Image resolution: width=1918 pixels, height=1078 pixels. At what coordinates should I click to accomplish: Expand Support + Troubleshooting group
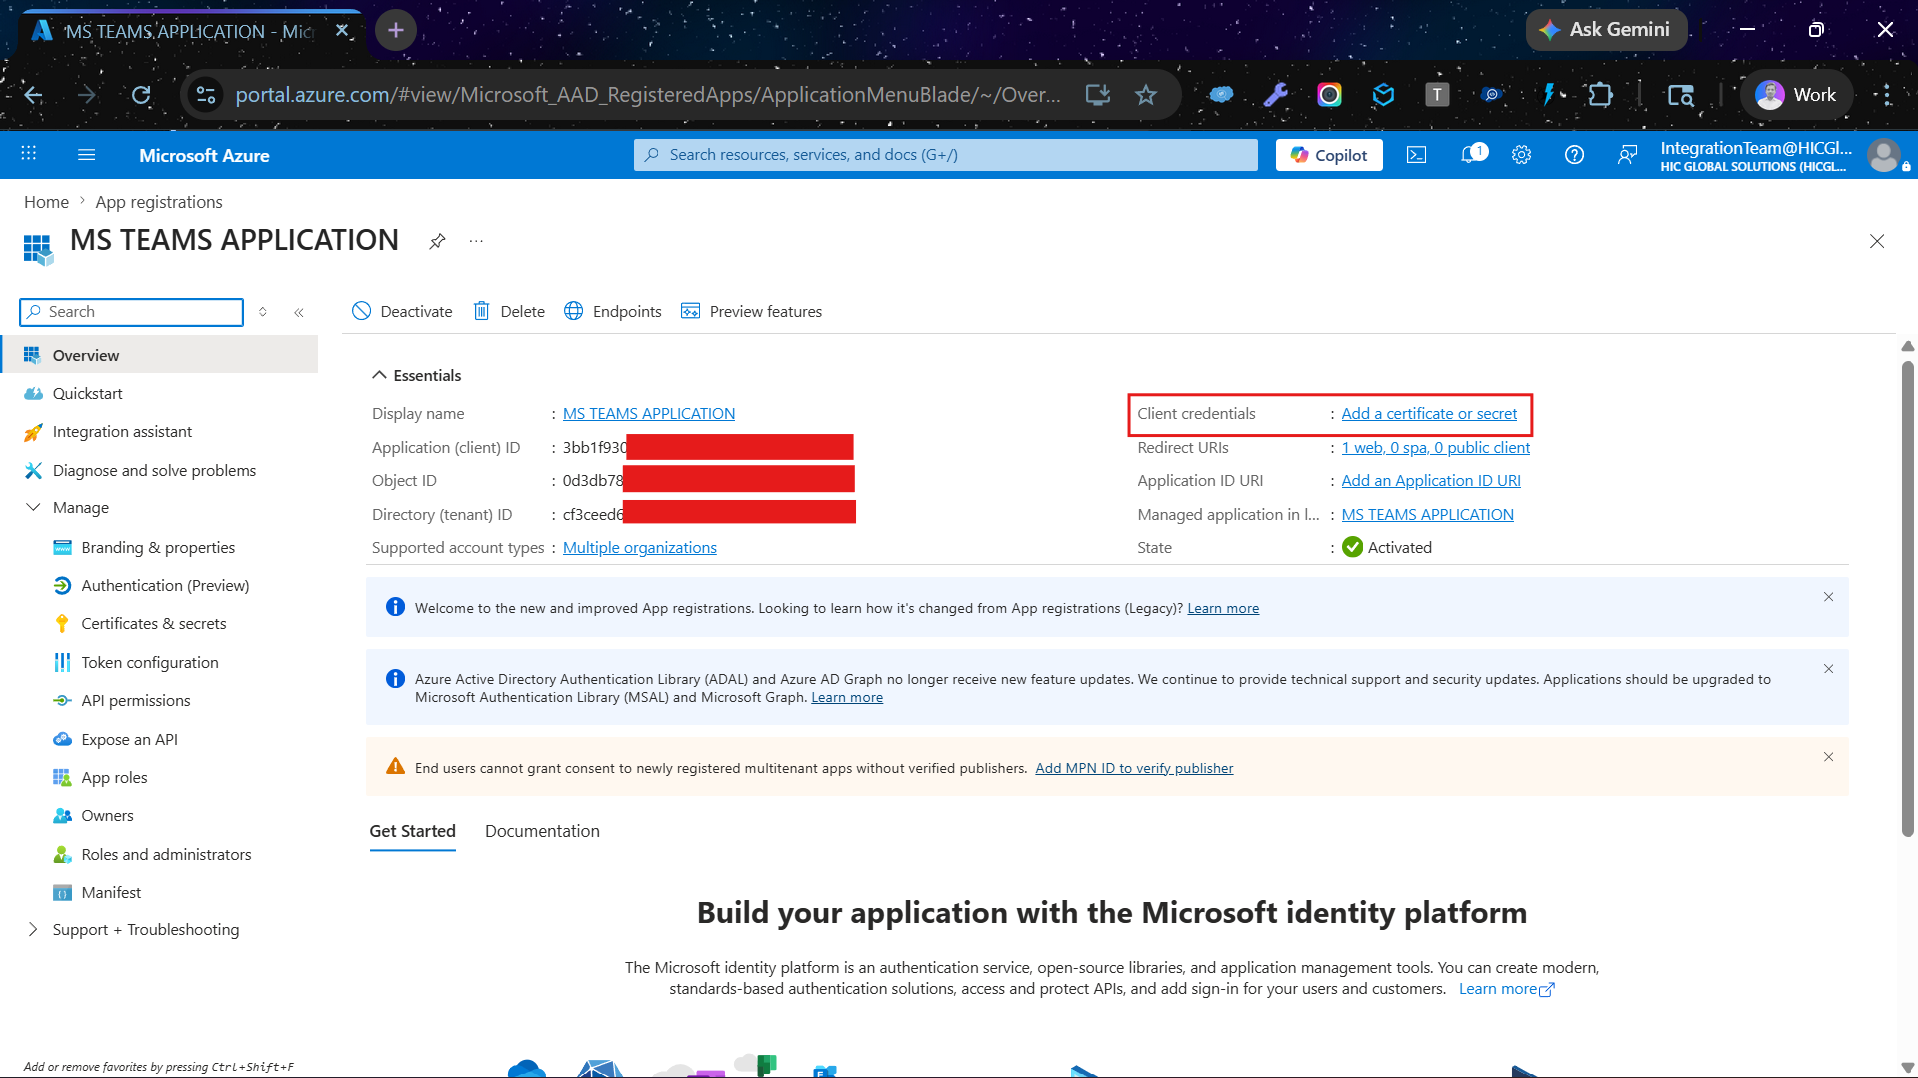click(x=33, y=929)
